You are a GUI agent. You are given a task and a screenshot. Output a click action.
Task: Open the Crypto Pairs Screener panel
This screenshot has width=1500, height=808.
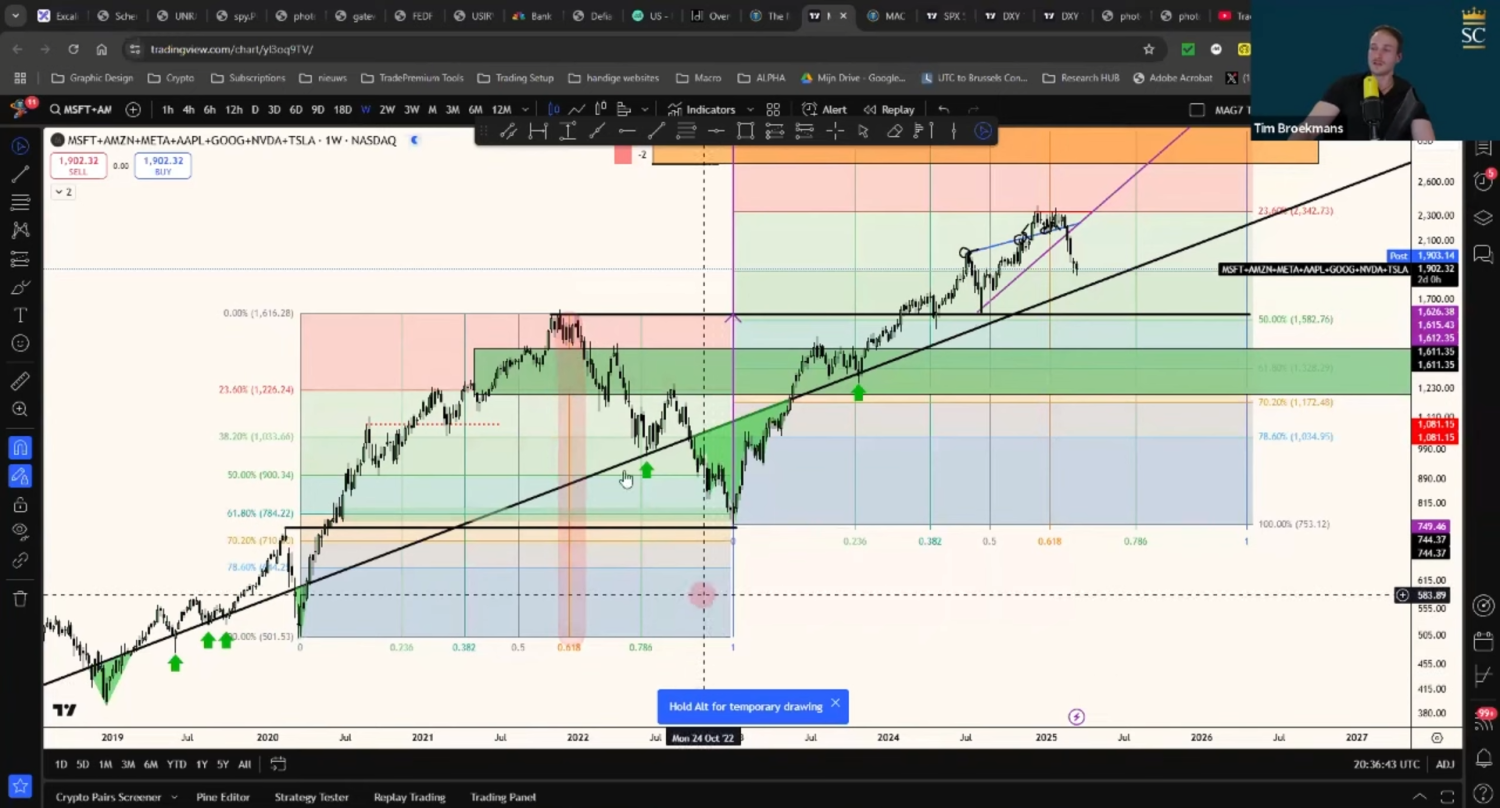108,797
